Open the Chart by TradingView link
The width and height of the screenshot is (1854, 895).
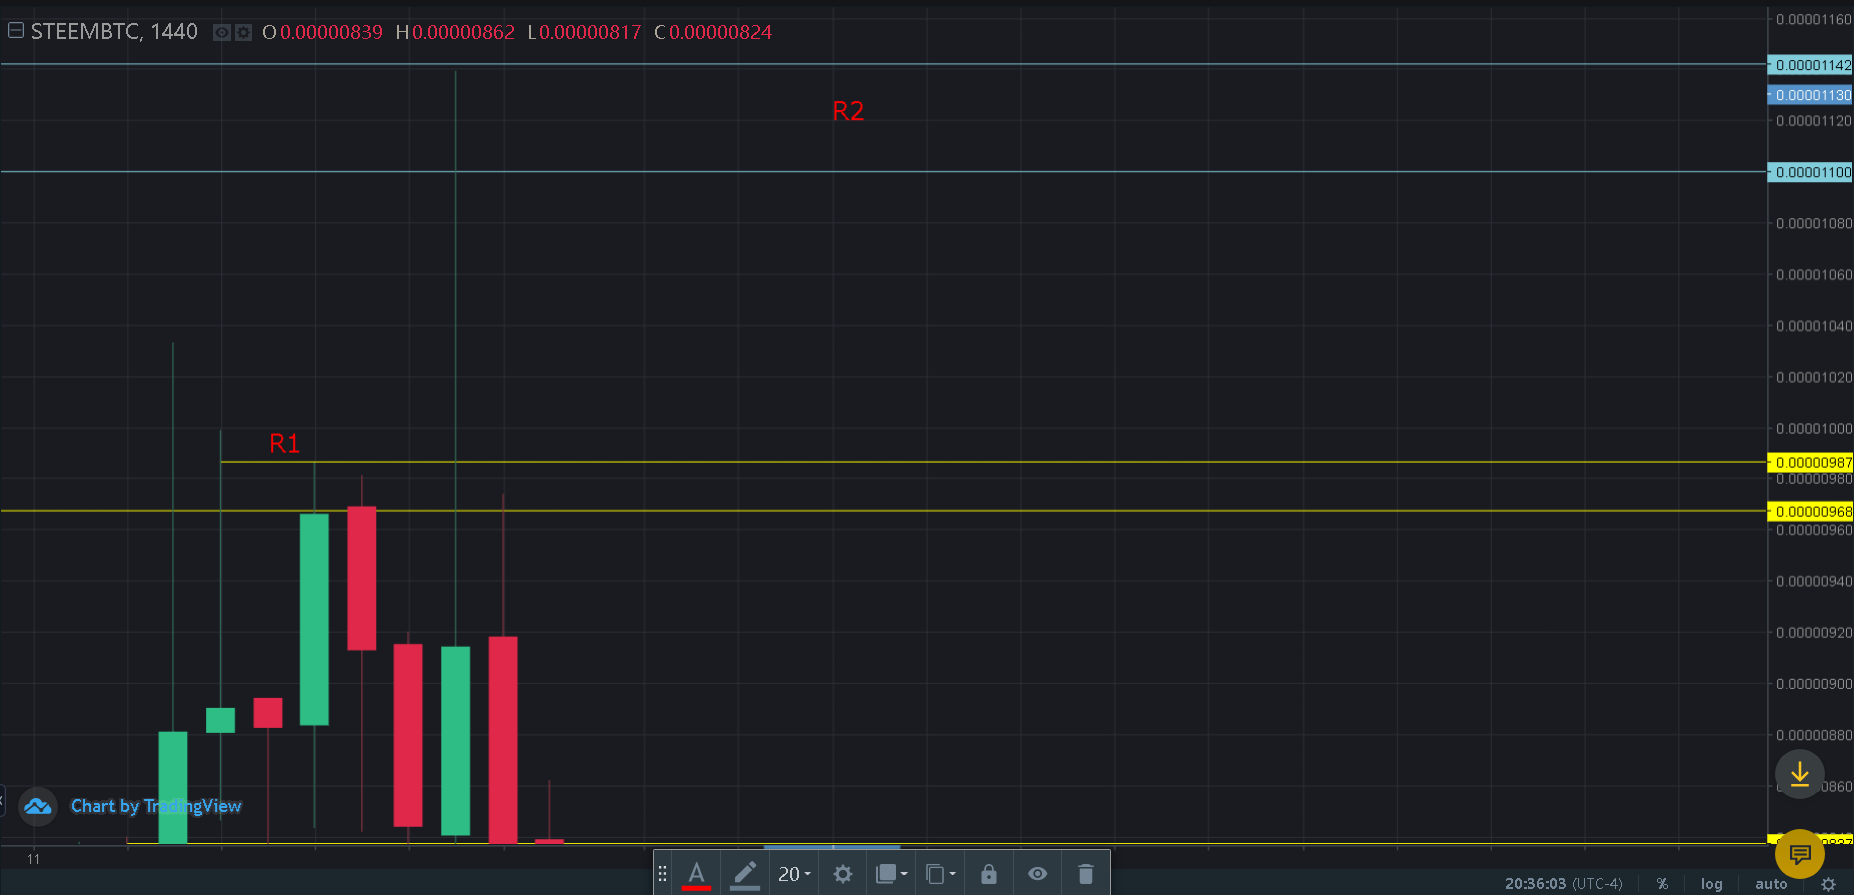[156, 806]
